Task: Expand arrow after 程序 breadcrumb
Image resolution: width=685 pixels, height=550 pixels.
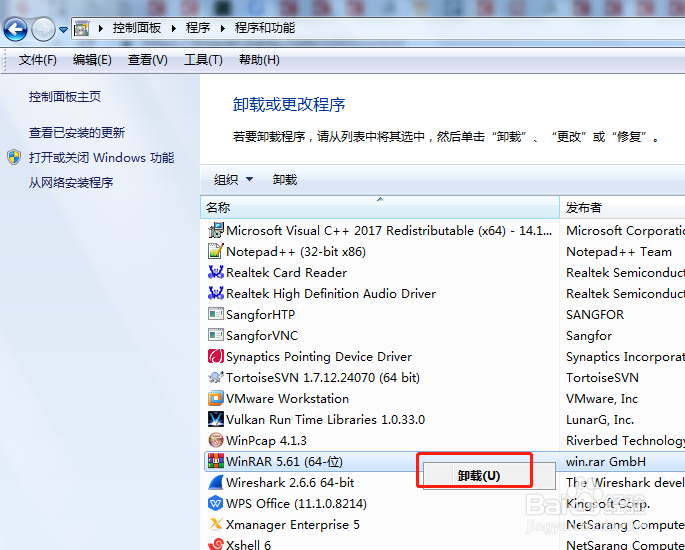Action: pyautogui.click(x=223, y=28)
